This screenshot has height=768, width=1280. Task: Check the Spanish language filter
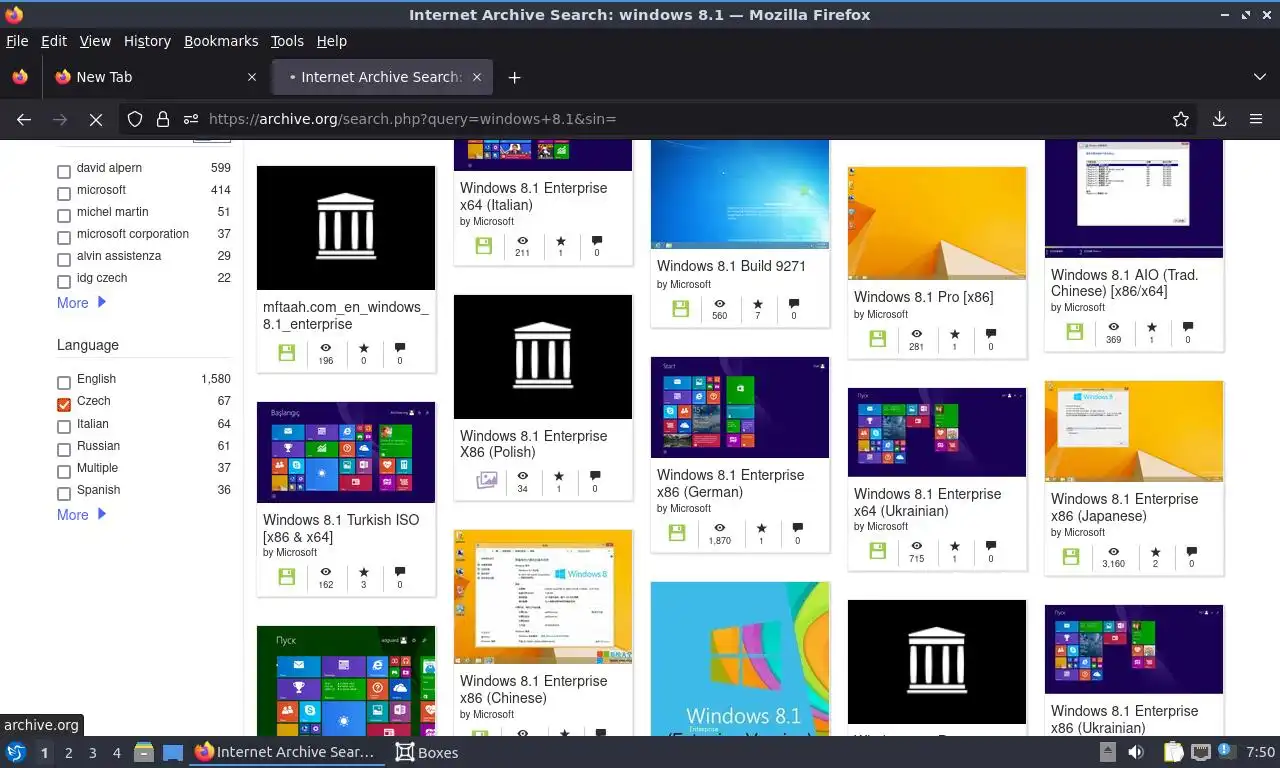(x=64, y=492)
